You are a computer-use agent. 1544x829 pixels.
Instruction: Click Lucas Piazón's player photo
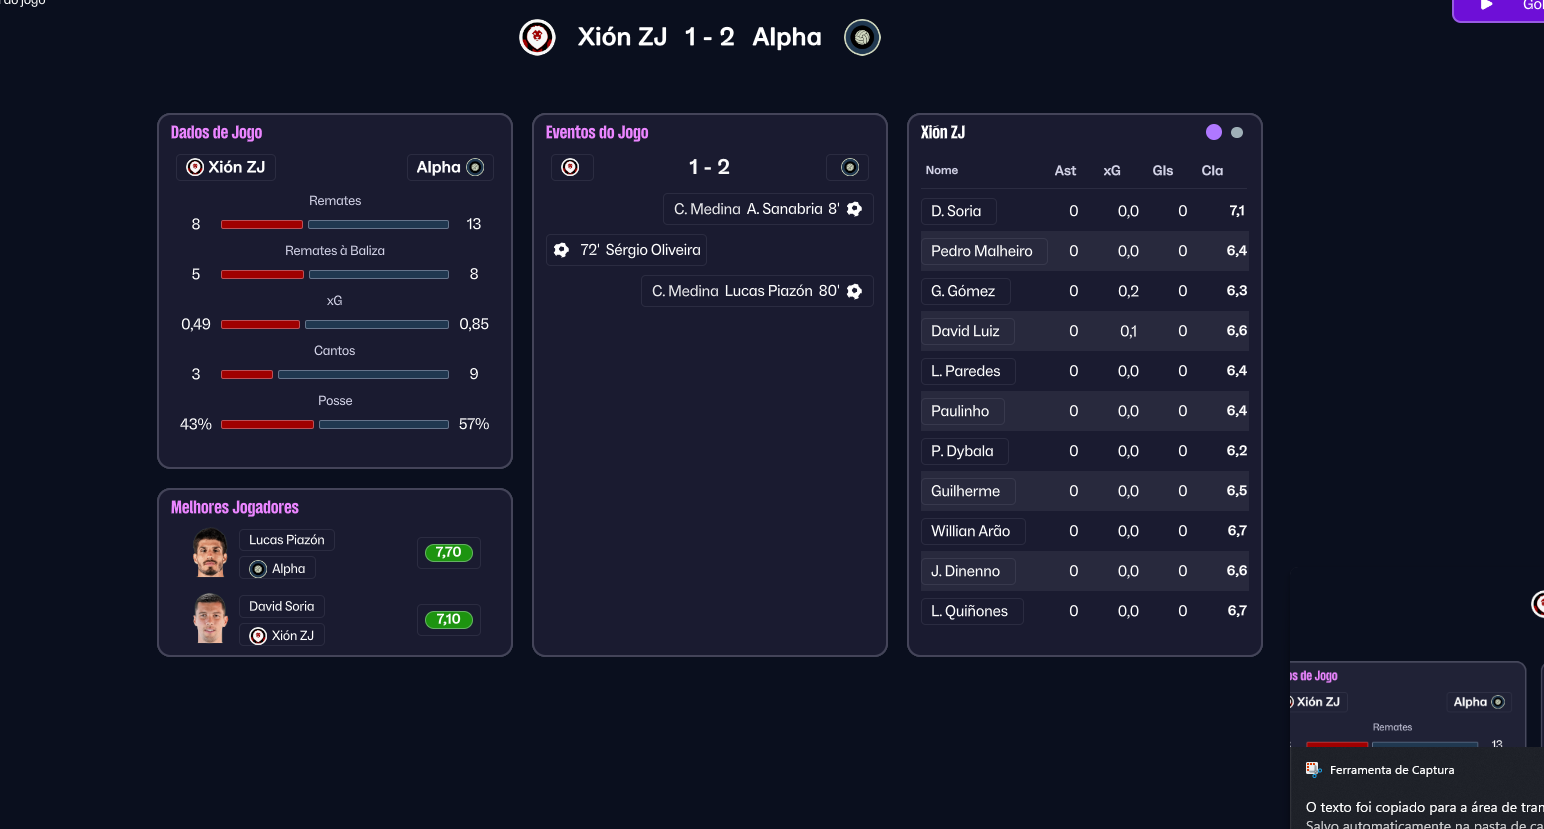210,553
